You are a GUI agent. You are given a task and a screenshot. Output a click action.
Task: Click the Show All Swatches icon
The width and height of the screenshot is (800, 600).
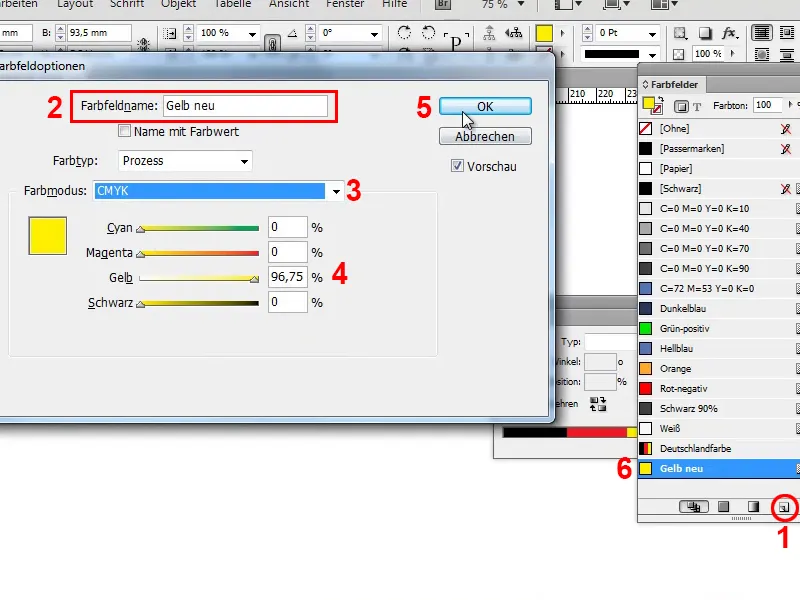point(695,507)
